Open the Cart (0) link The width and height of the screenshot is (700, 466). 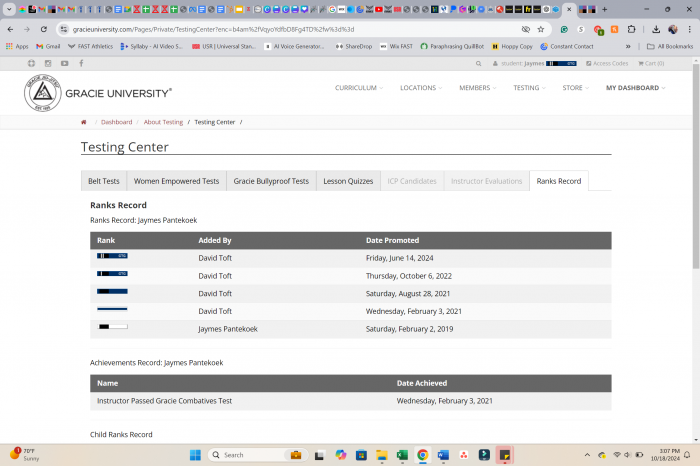651,63
